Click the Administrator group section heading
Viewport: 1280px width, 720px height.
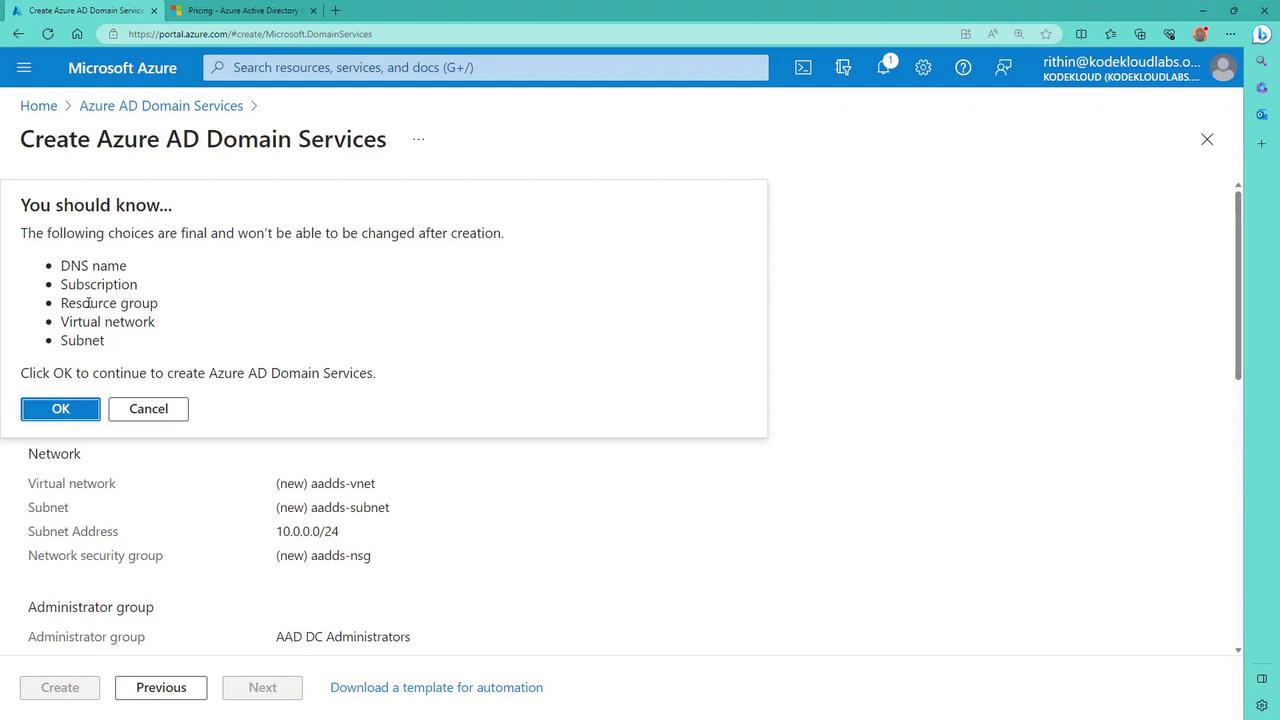tap(91, 607)
